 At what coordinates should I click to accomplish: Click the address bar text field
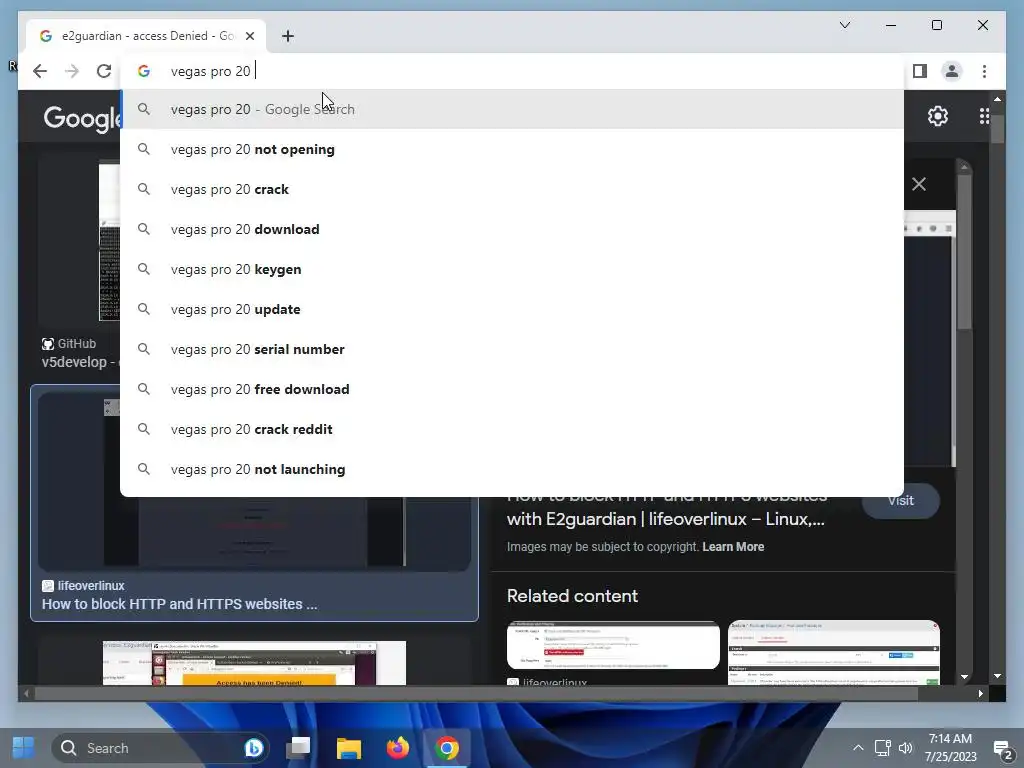512,71
